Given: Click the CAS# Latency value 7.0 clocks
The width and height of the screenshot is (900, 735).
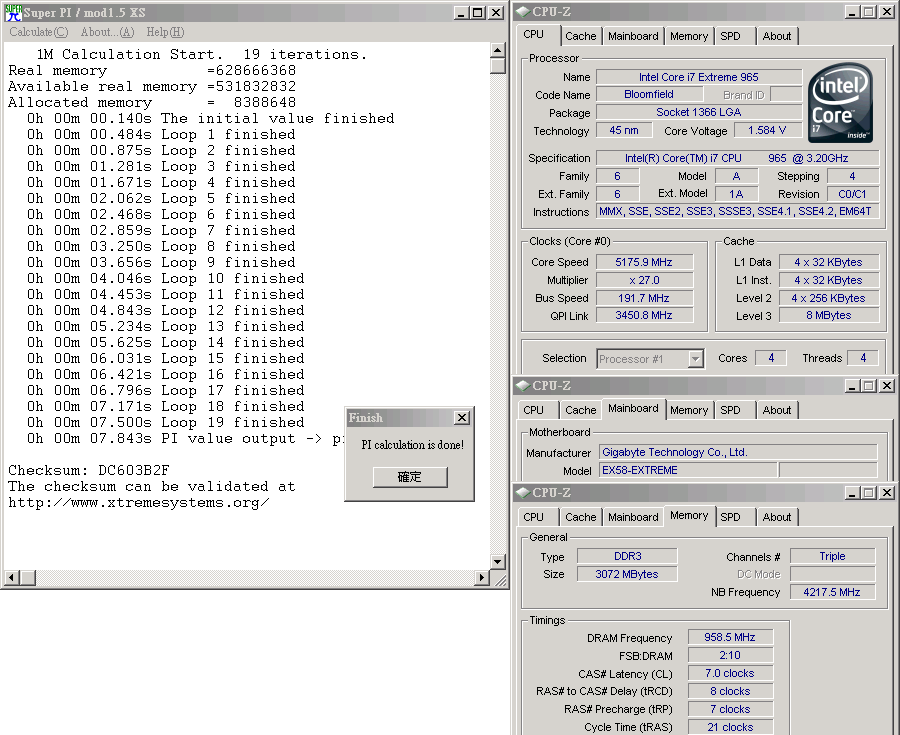Looking at the screenshot, I should (x=730, y=673).
